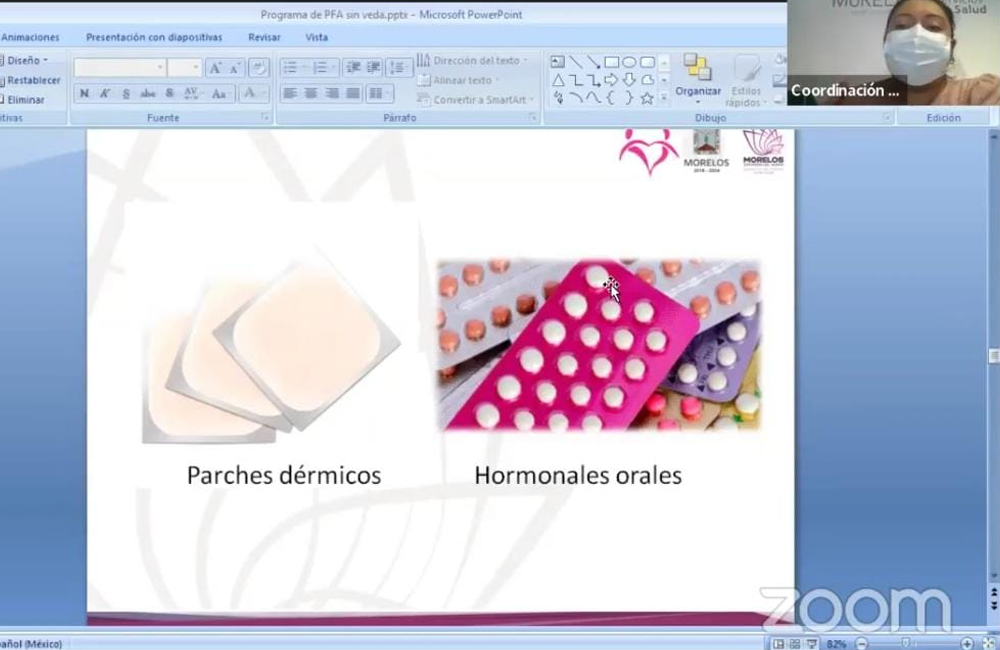Expand the shapes gallery more arrow
Viewport: 1000px width, 650px height.
tap(664, 98)
